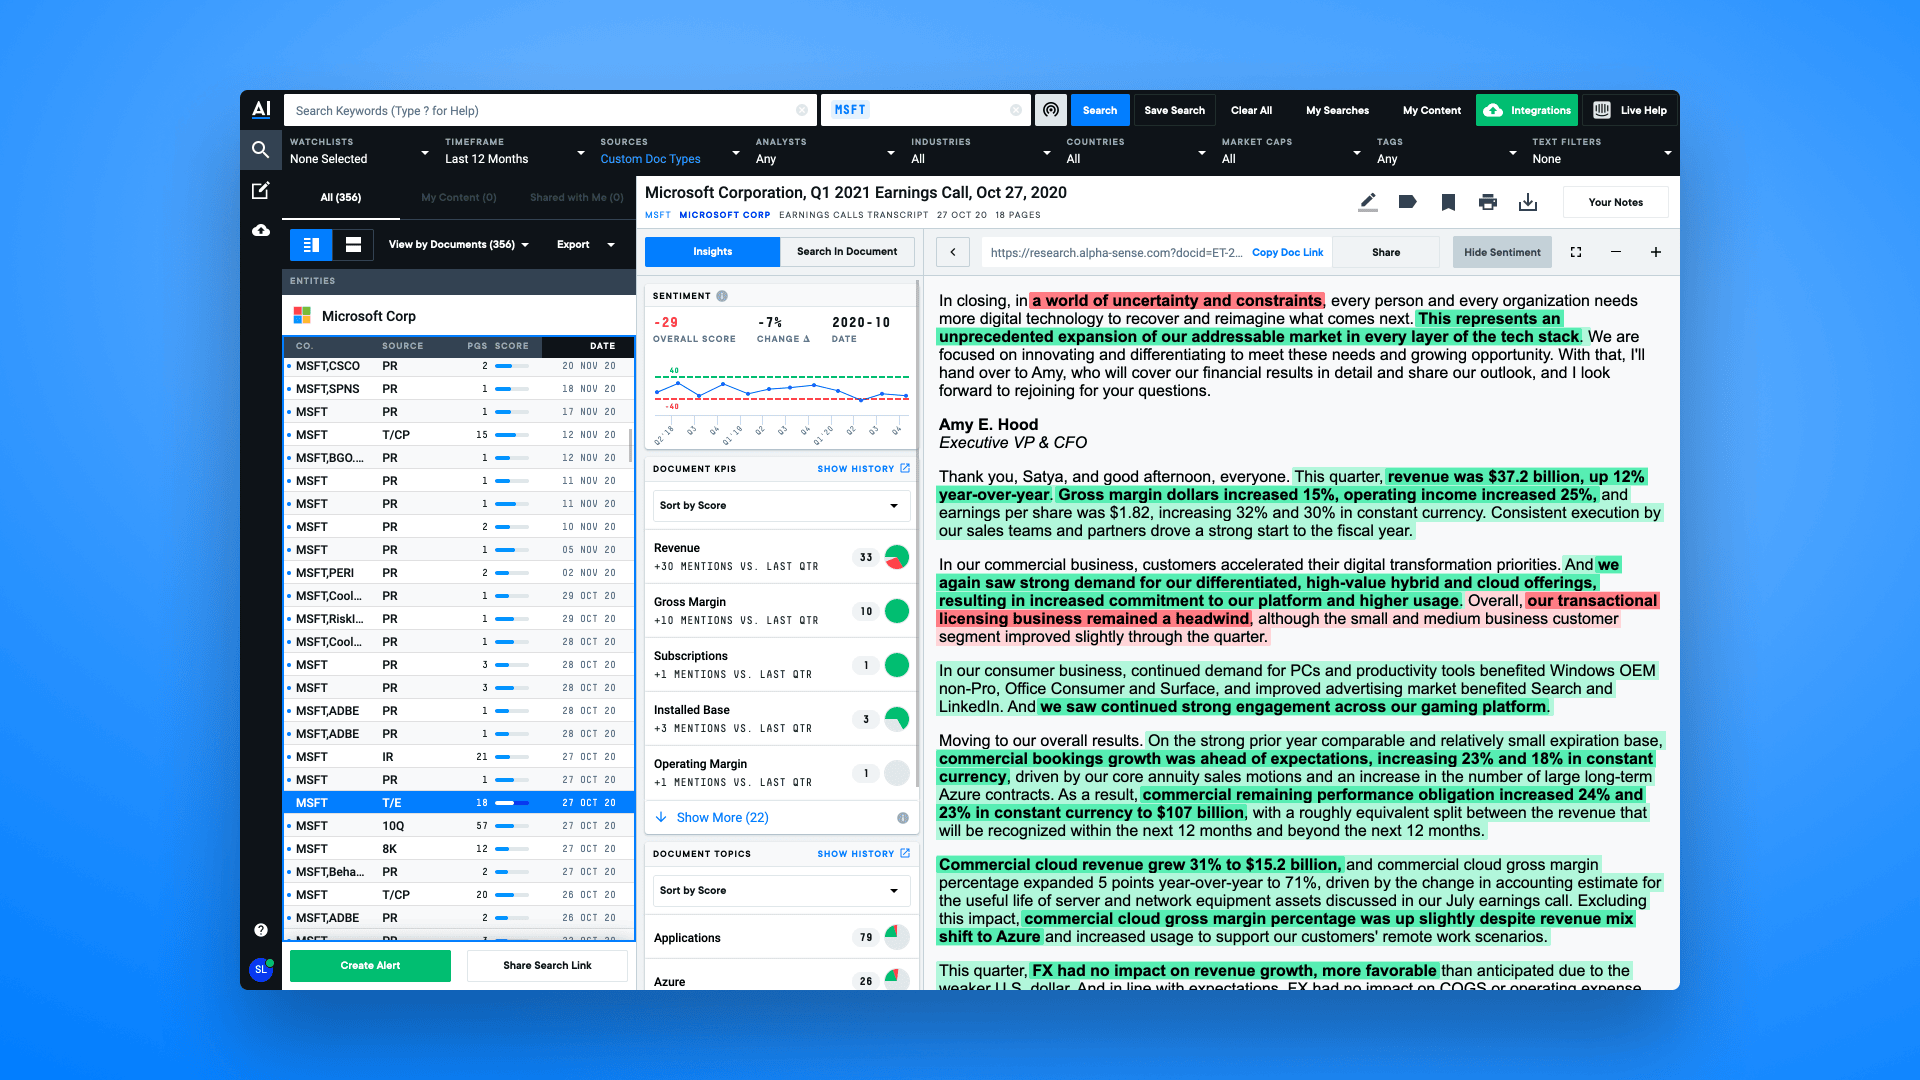Bookmark the document using the bookmark icon
The width and height of the screenshot is (1920, 1080).
[1448, 201]
